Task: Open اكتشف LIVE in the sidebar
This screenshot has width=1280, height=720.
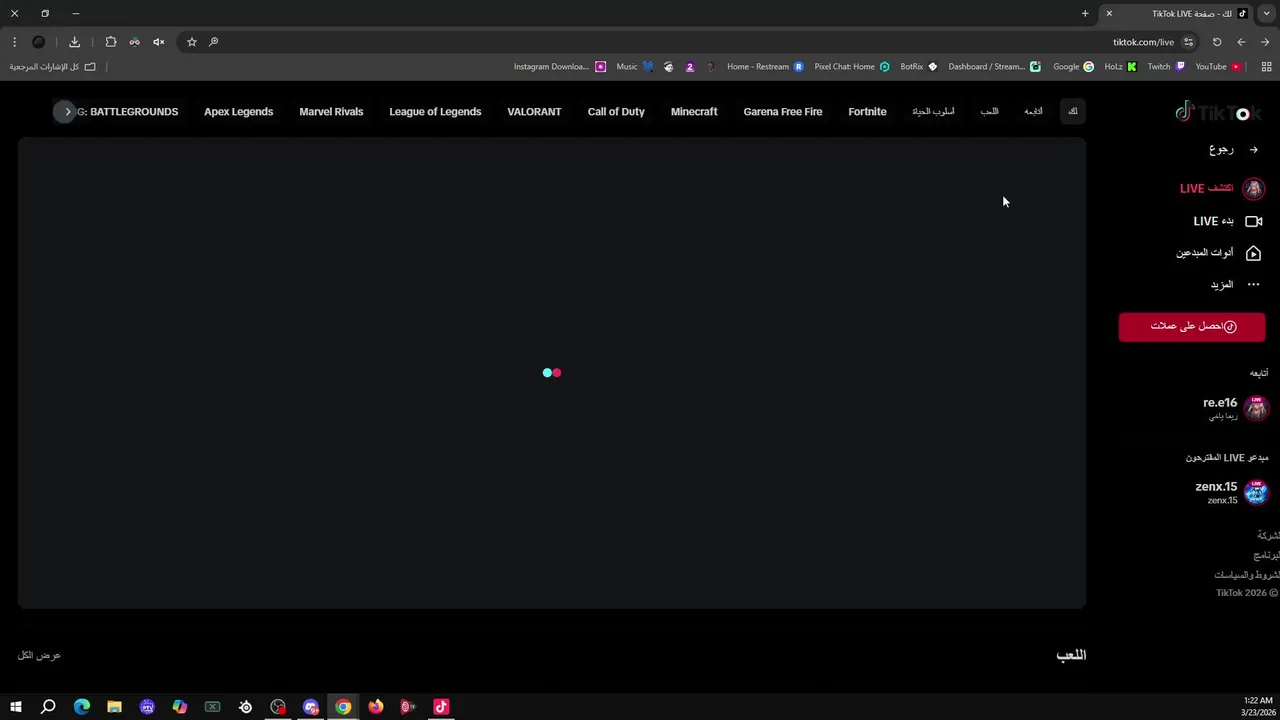Action: 1221,188
